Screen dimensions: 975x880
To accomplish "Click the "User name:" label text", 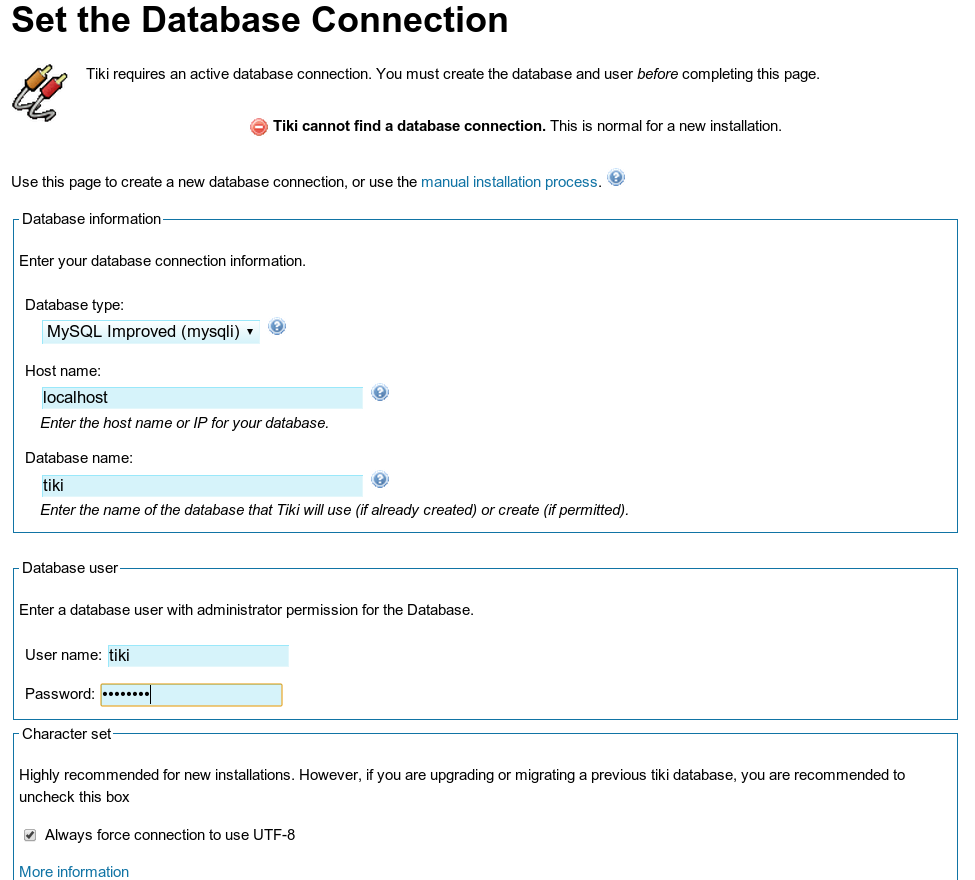I will pyautogui.click(x=63, y=656).
